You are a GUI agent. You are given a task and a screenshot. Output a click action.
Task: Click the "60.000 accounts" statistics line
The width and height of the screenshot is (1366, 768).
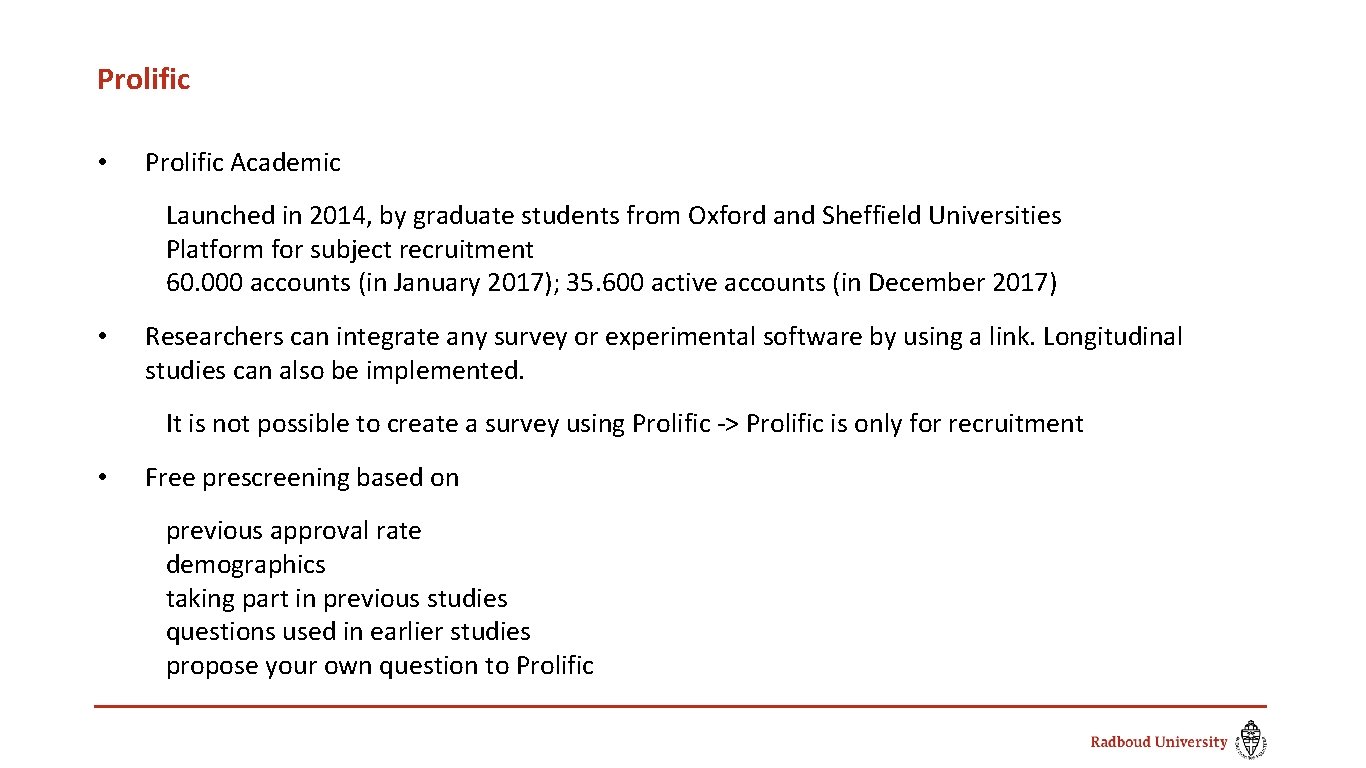(x=611, y=283)
